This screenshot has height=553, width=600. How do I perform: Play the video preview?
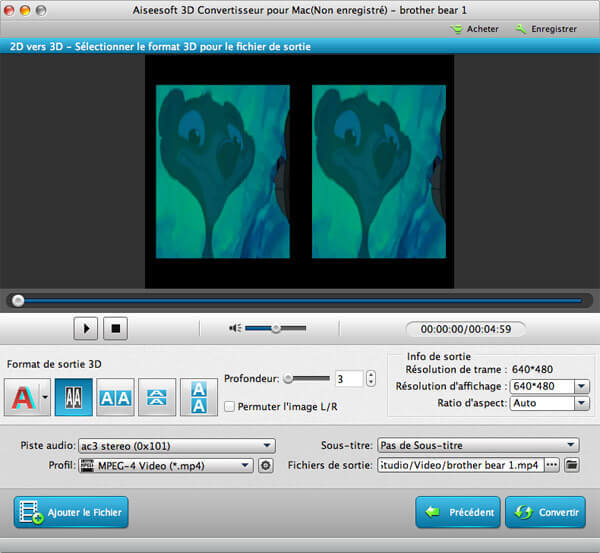86,328
